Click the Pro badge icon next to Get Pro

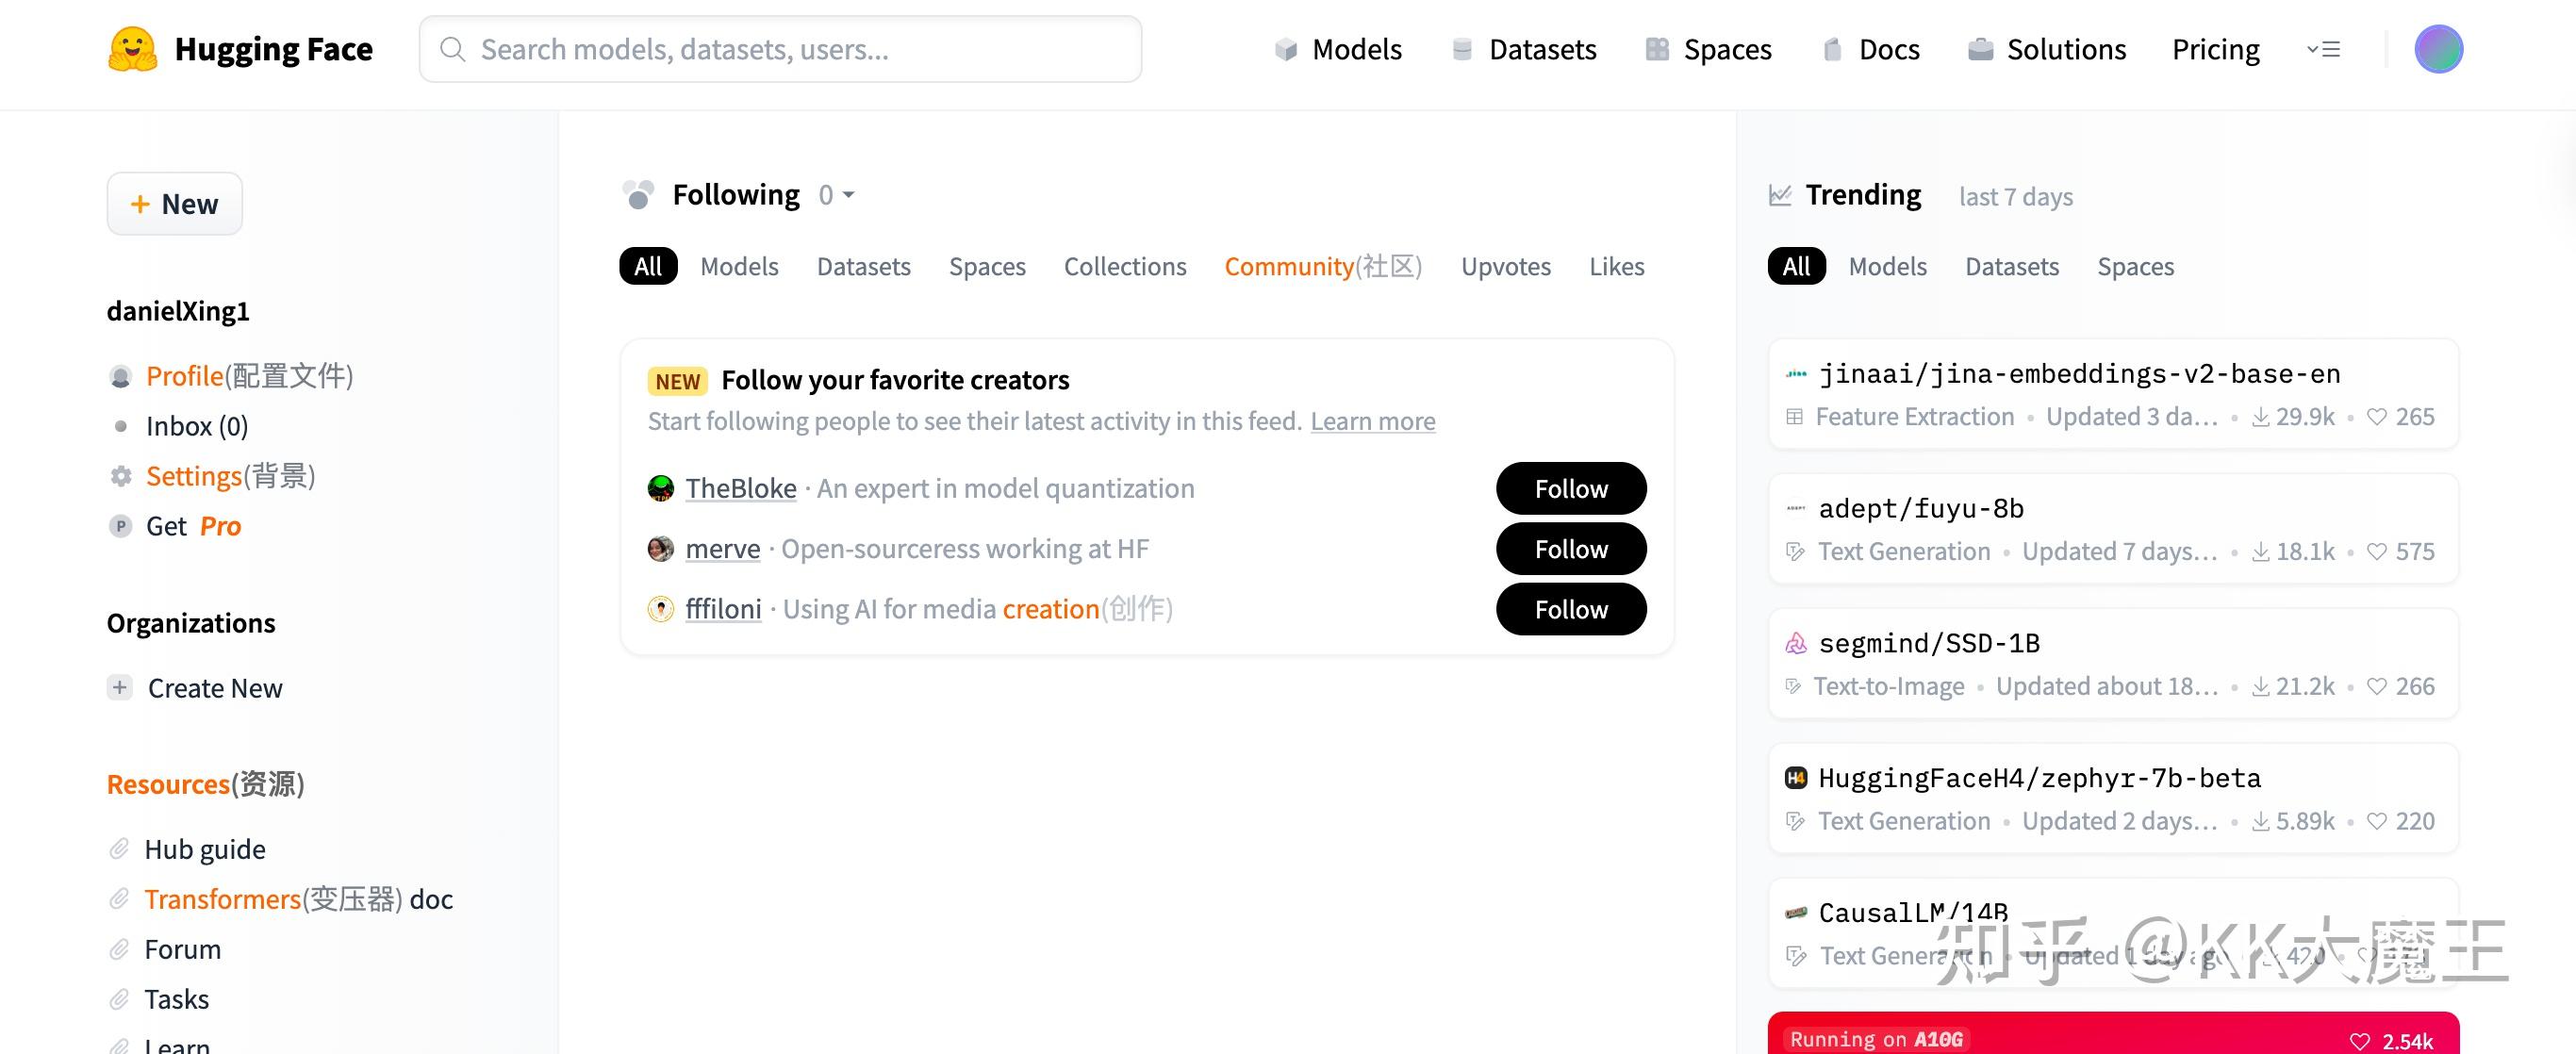(x=121, y=527)
